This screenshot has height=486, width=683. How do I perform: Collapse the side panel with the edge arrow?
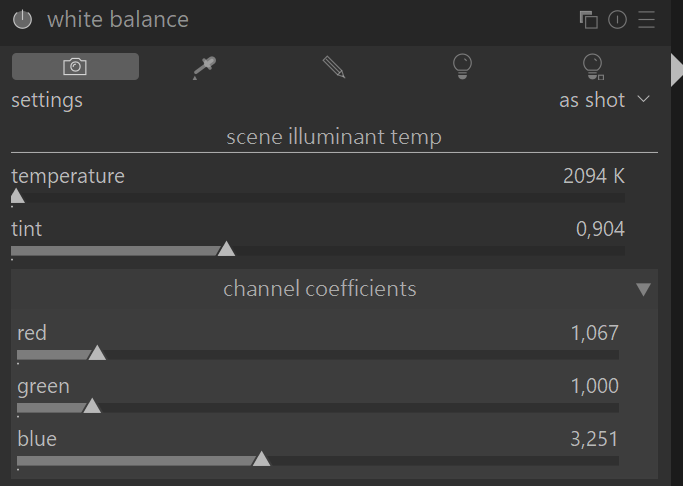coord(677,68)
